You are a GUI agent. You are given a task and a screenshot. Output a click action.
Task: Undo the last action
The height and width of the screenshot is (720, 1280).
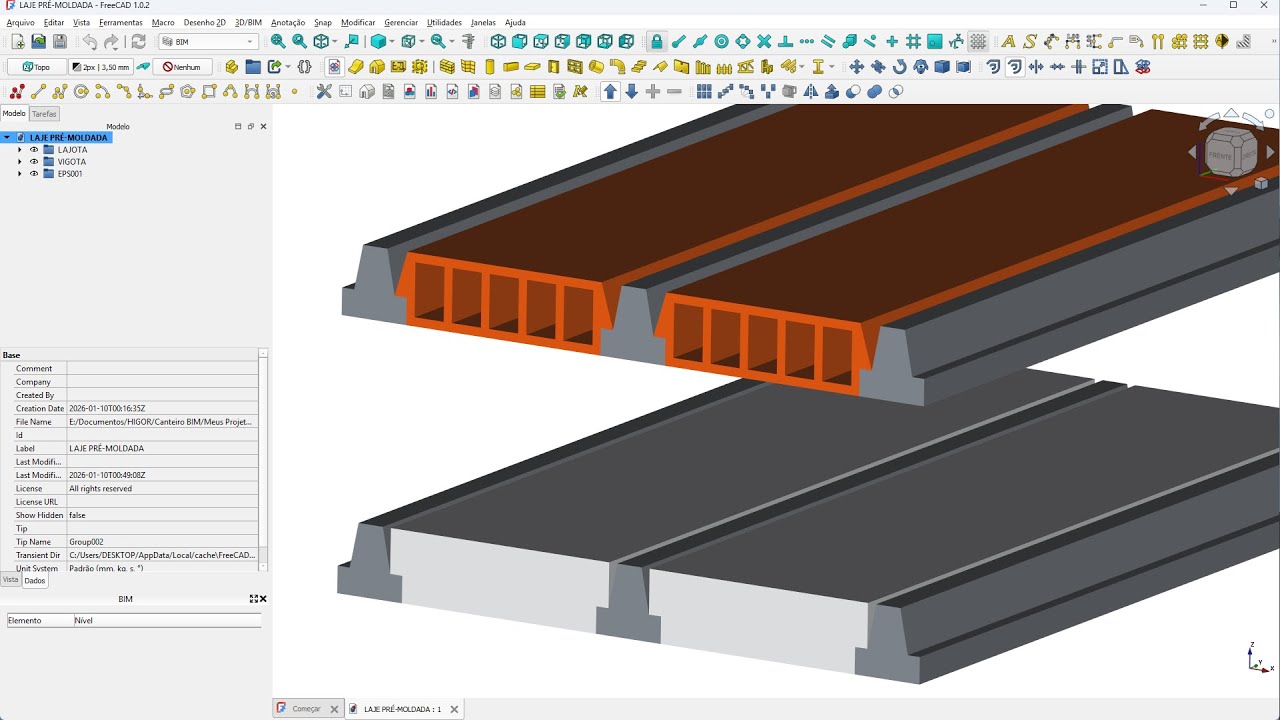click(x=90, y=42)
